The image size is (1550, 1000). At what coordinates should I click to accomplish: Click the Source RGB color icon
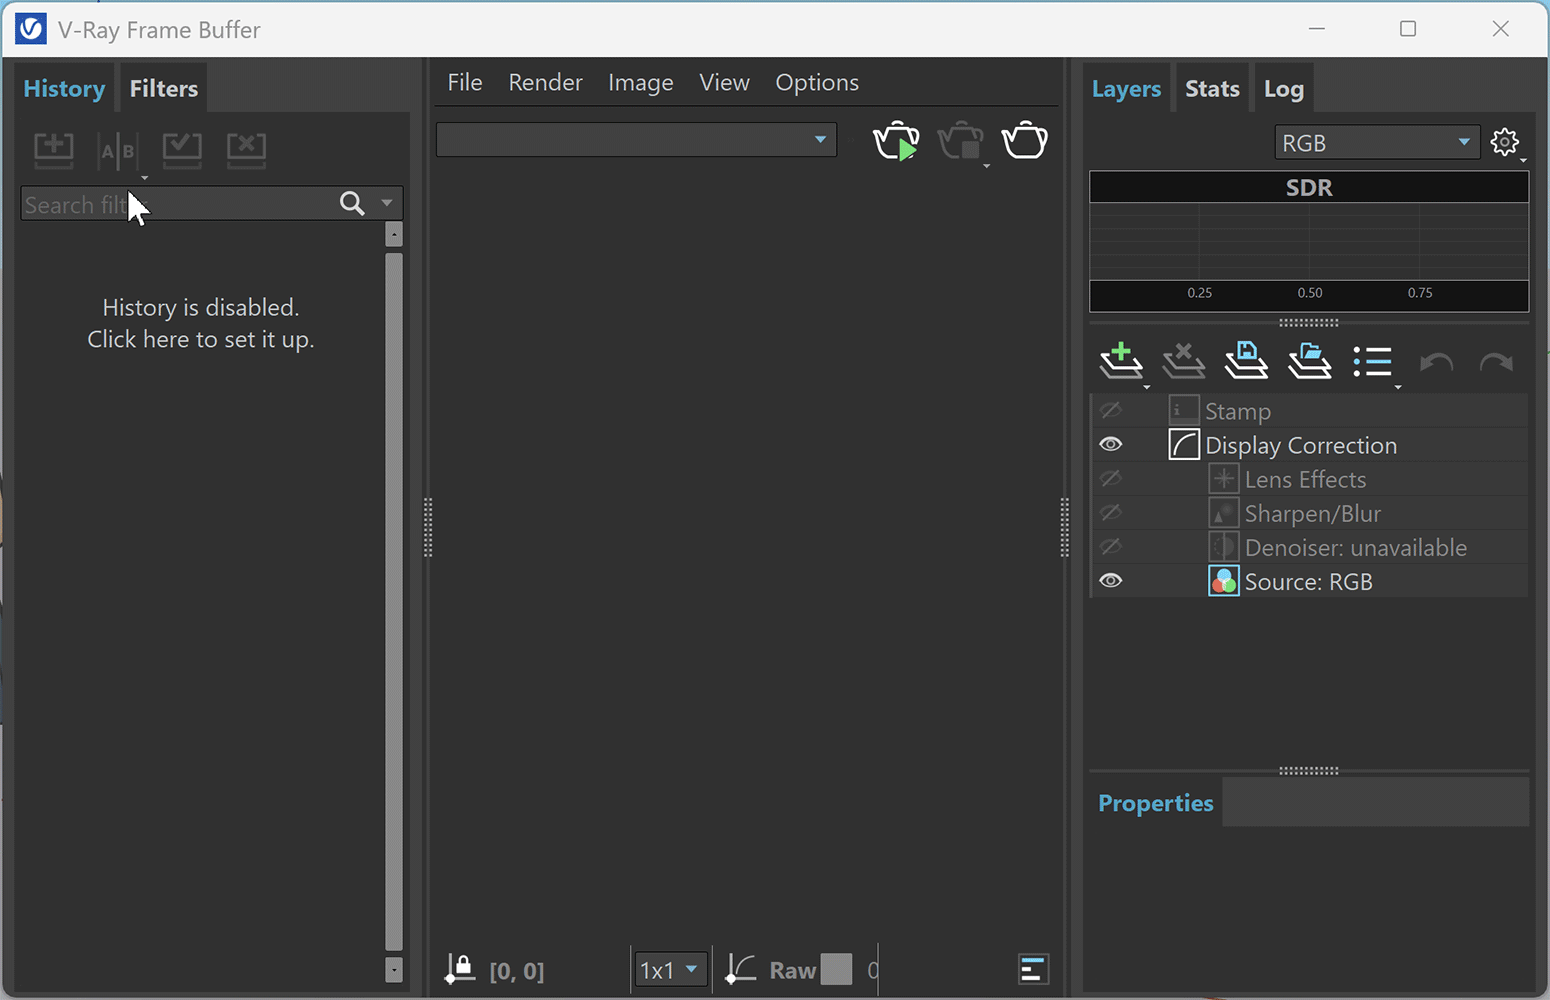coord(1224,580)
